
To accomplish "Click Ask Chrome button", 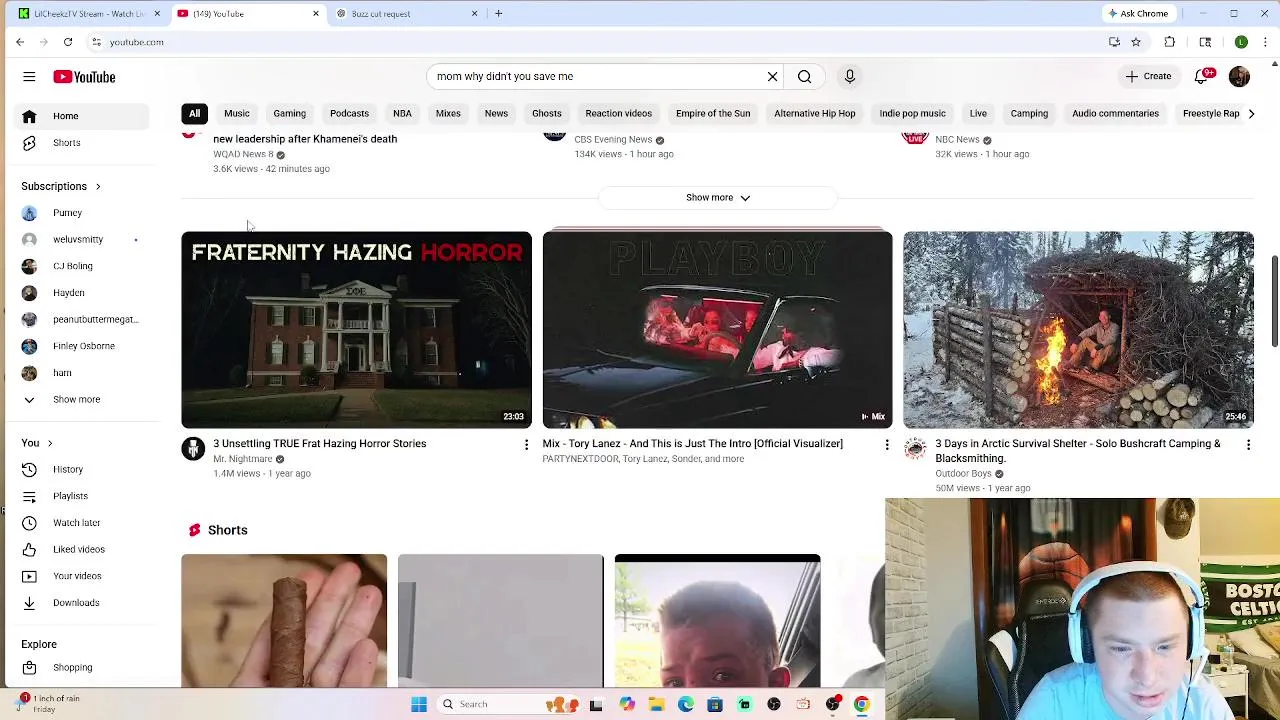I will 1138,14.
